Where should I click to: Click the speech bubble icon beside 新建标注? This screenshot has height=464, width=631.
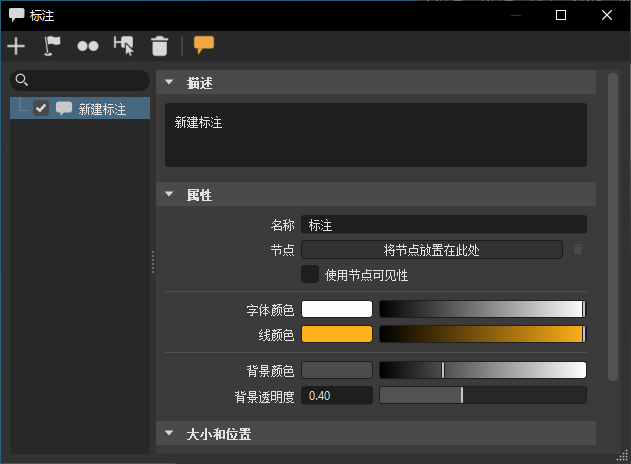64,108
